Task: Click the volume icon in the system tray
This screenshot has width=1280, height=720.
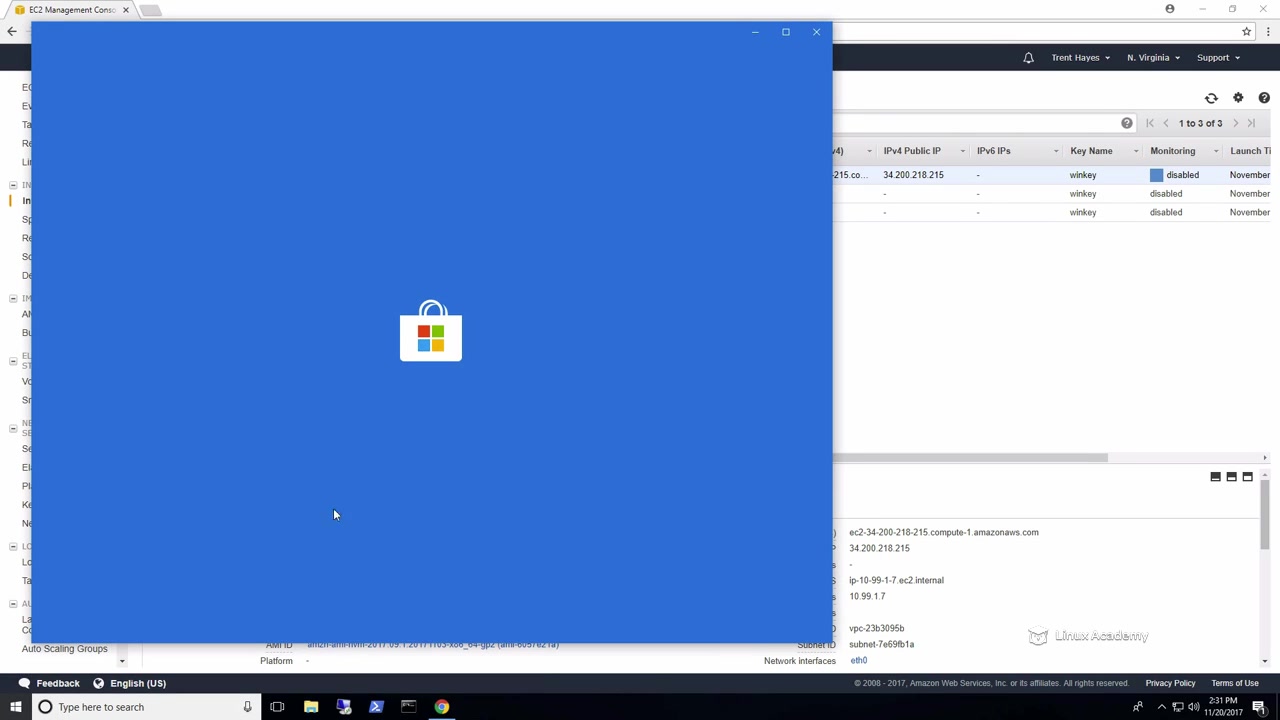Action: (x=1193, y=707)
